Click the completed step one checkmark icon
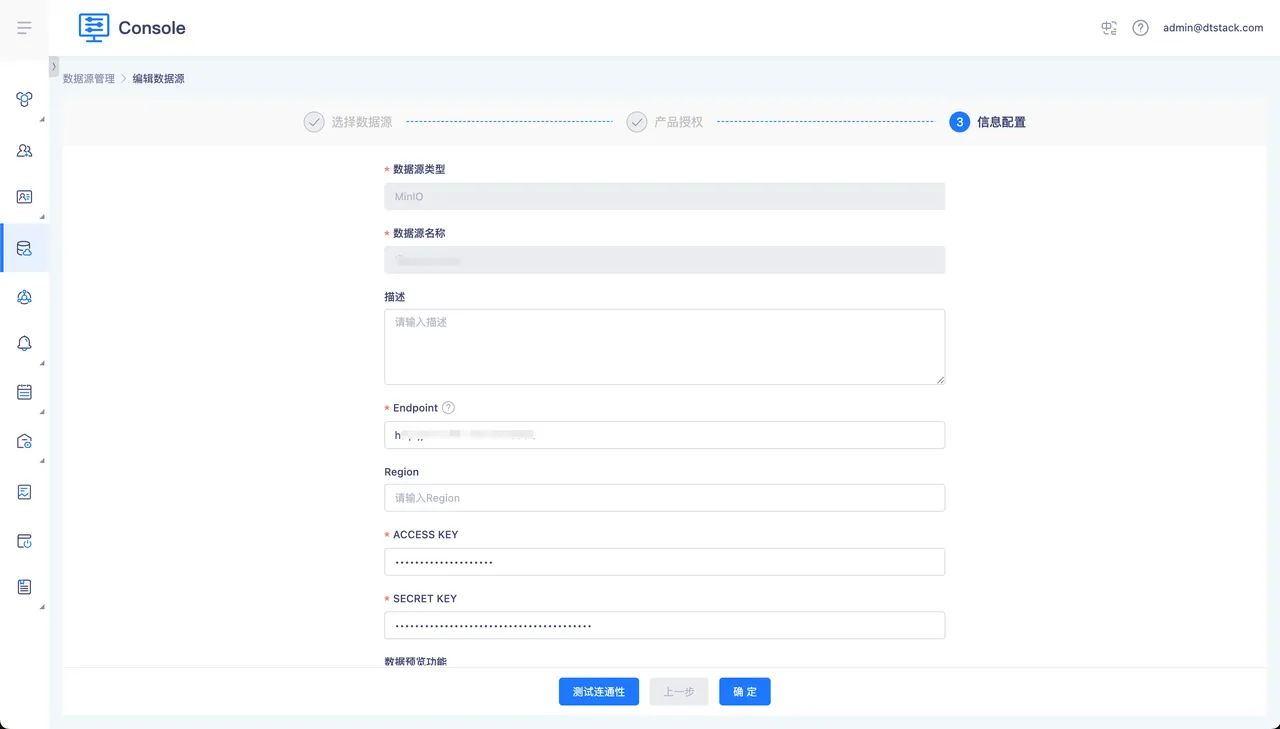 314,122
